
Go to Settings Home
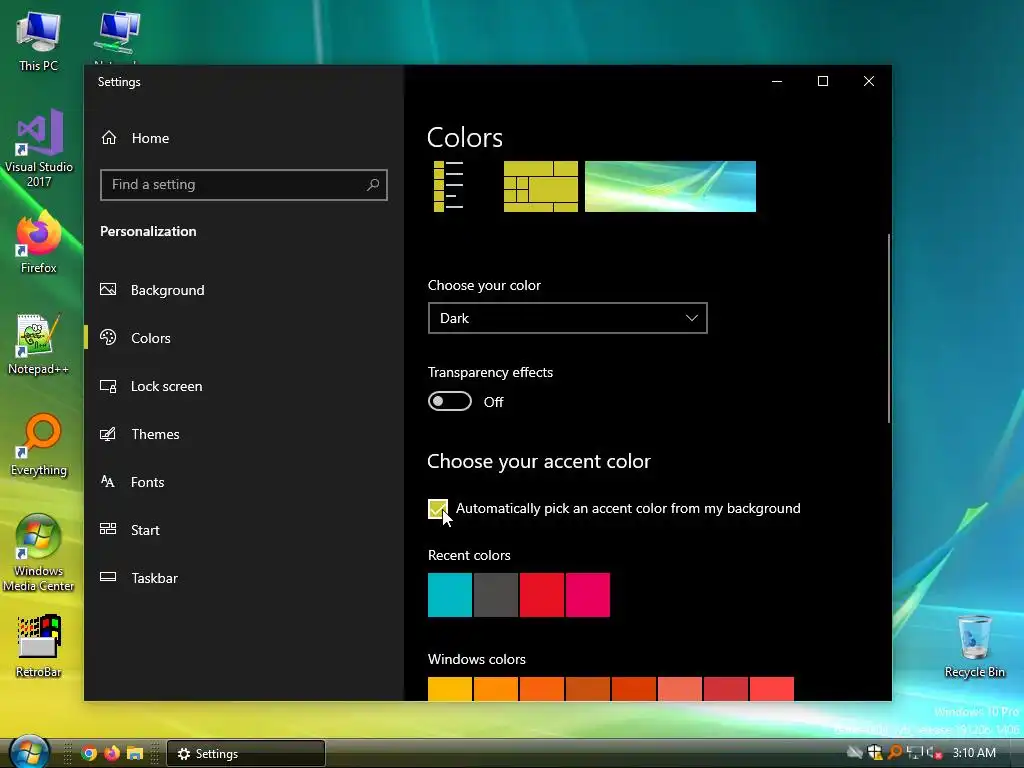(135, 138)
